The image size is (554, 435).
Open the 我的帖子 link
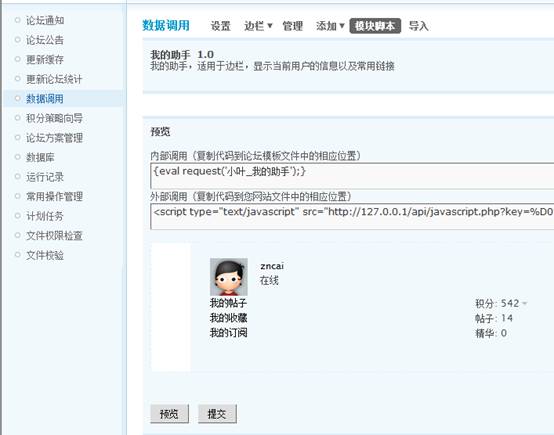(x=228, y=303)
